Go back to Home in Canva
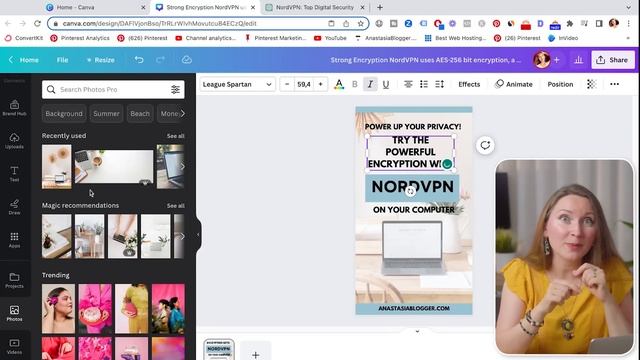Image resolution: width=640 pixels, height=360 pixels. click(x=24, y=60)
